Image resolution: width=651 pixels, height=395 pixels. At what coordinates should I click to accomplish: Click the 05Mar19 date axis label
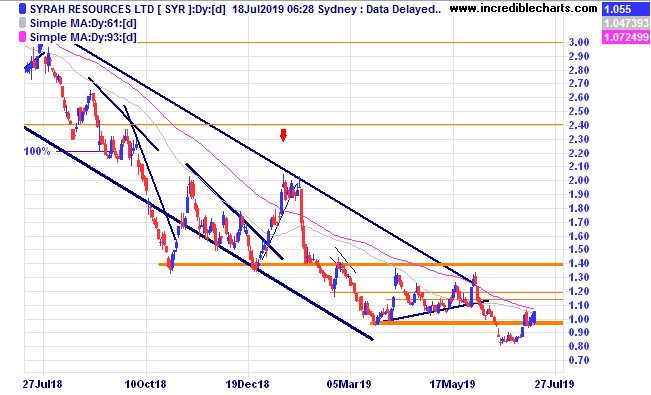pyautogui.click(x=349, y=384)
